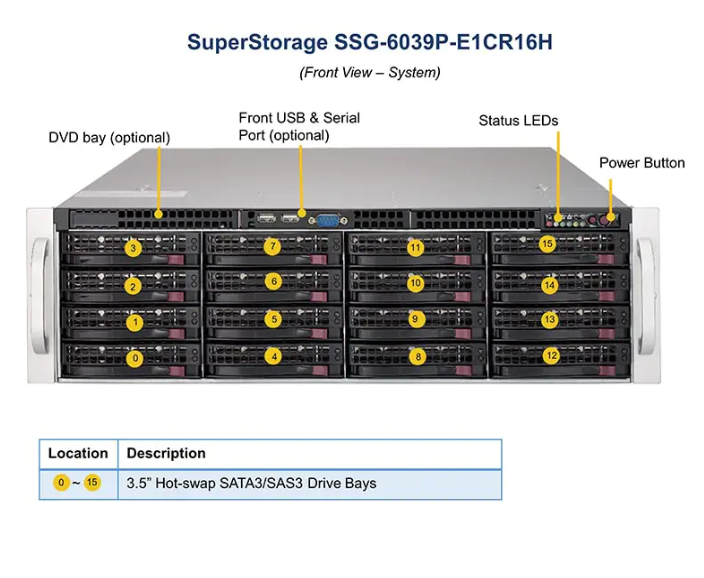
Task: Click drive bay number 4
Action: point(273,357)
